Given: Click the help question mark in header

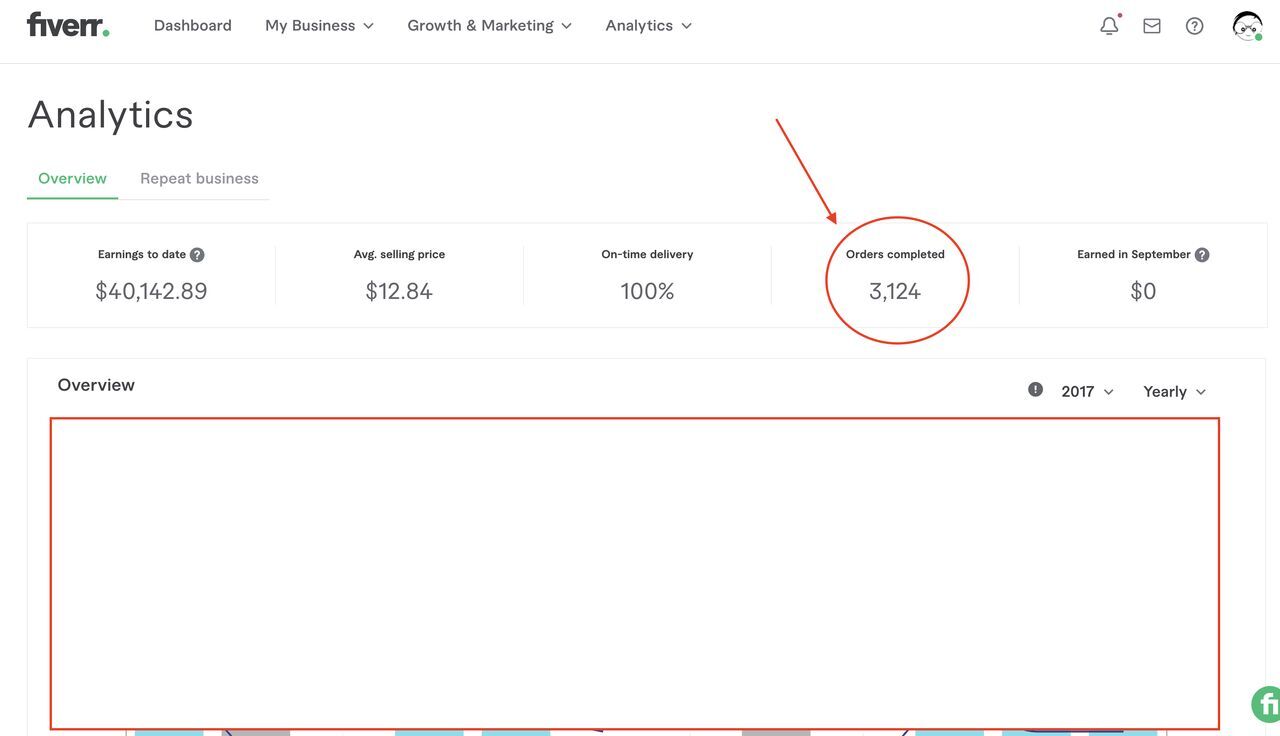Looking at the screenshot, I should (1194, 26).
